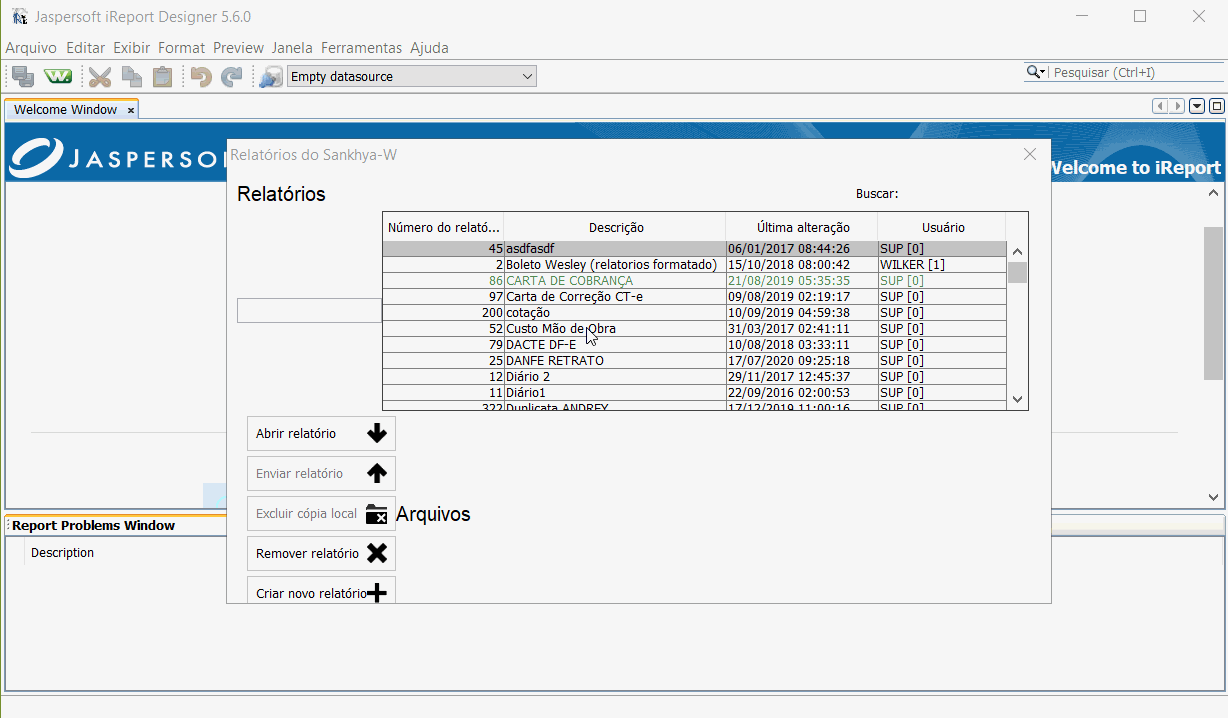Screen dimensions: 1228x718
Task: Click Welcome window scroll up arrow
Action: [x=1213, y=193]
